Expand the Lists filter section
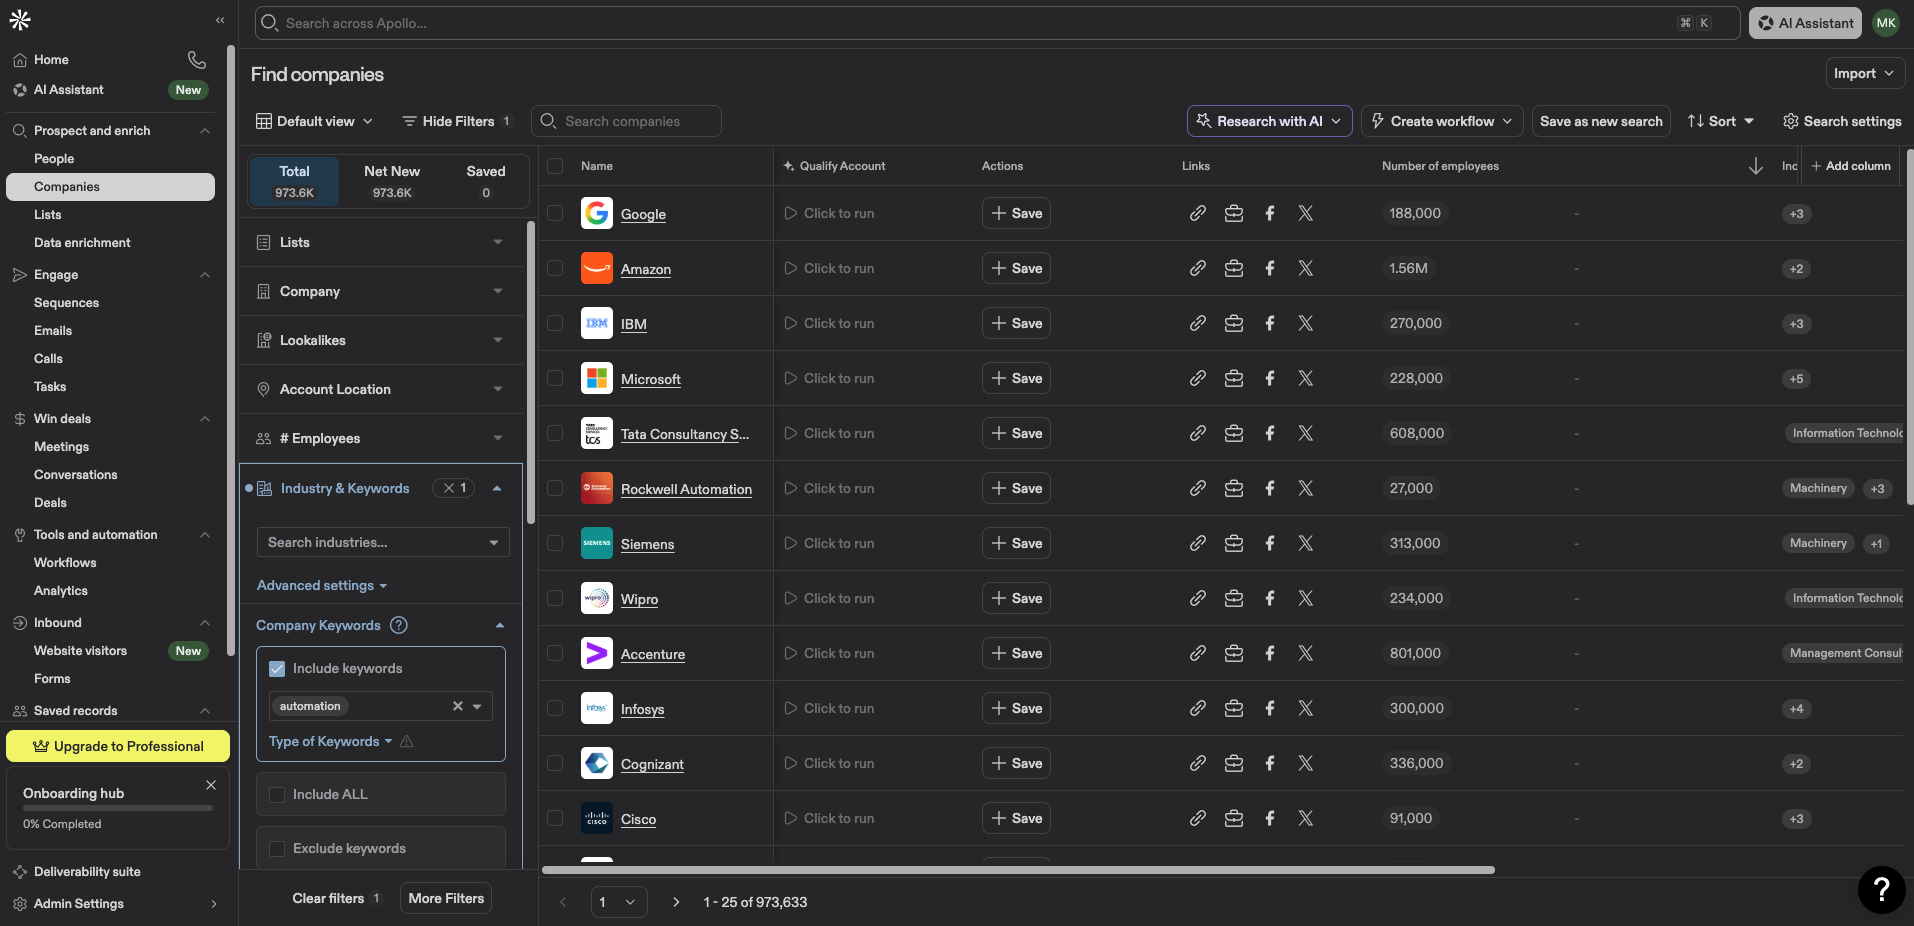1914x926 pixels. [x=381, y=242]
